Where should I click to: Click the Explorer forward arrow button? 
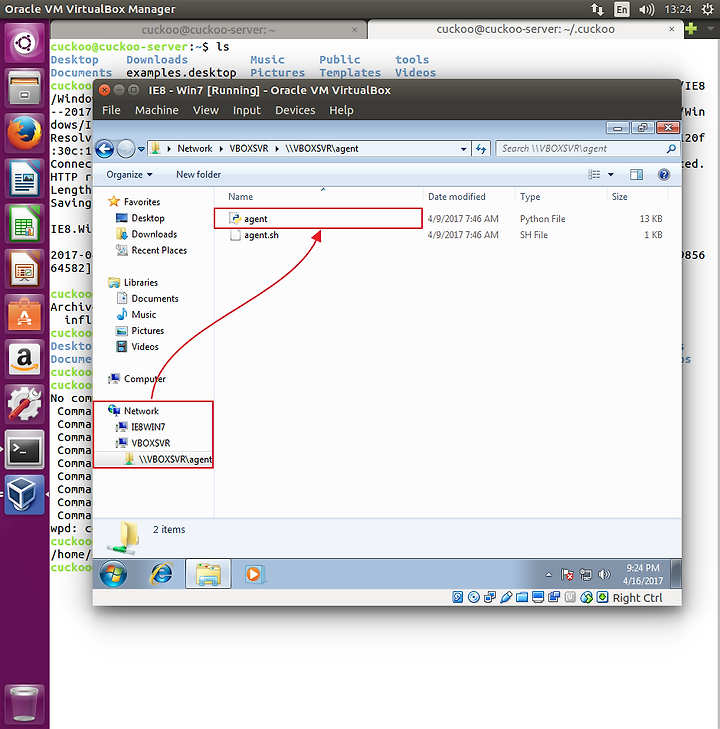(126, 149)
